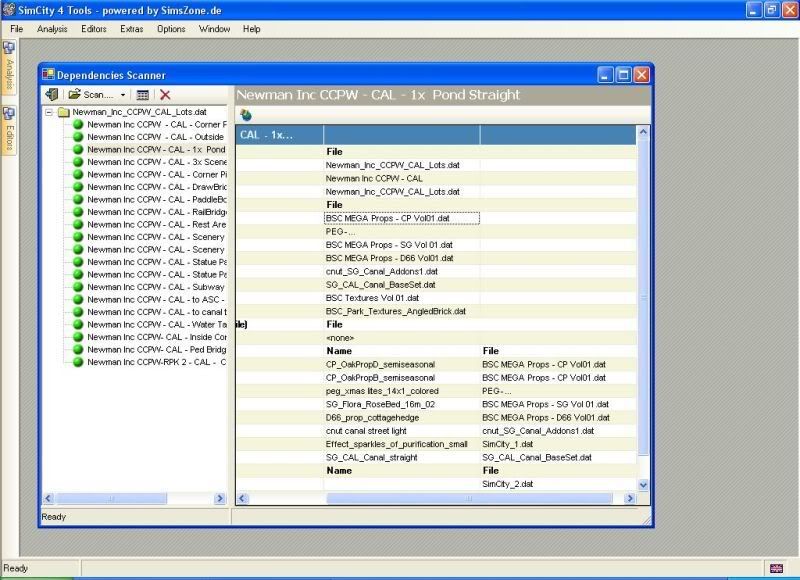The image size is (800, 580).
Task: Open the Analysis menu
Action: (x=52, y=29)
